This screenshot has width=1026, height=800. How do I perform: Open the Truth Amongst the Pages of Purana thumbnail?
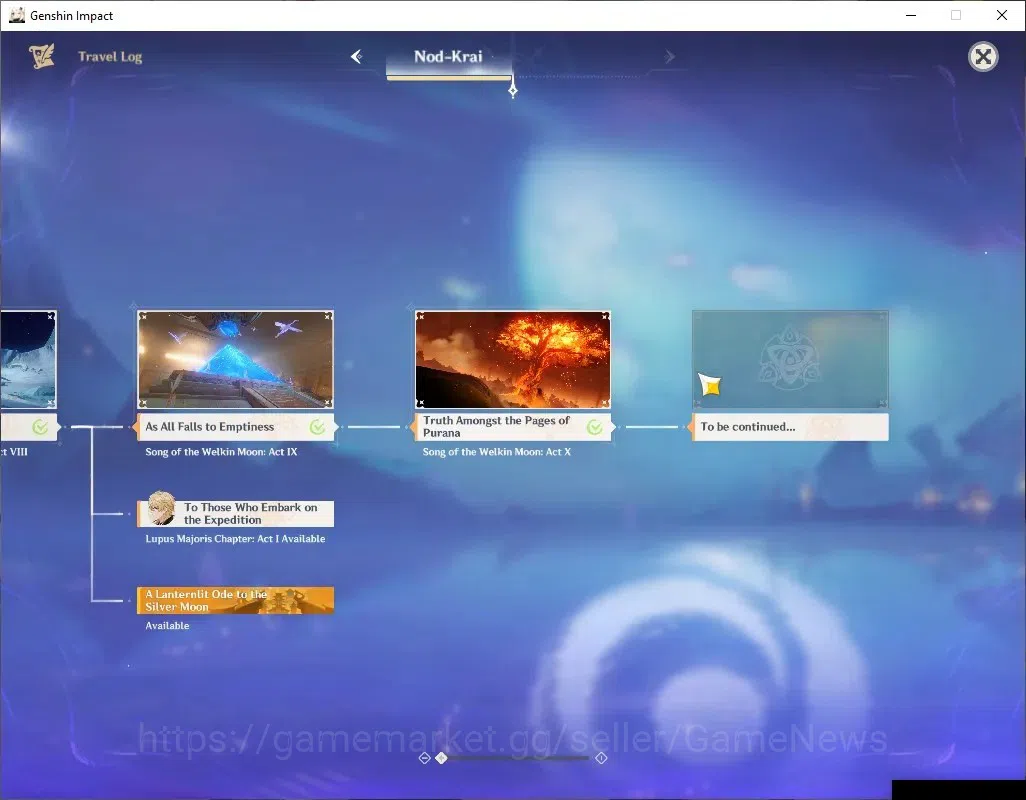(x=513, y=359)
